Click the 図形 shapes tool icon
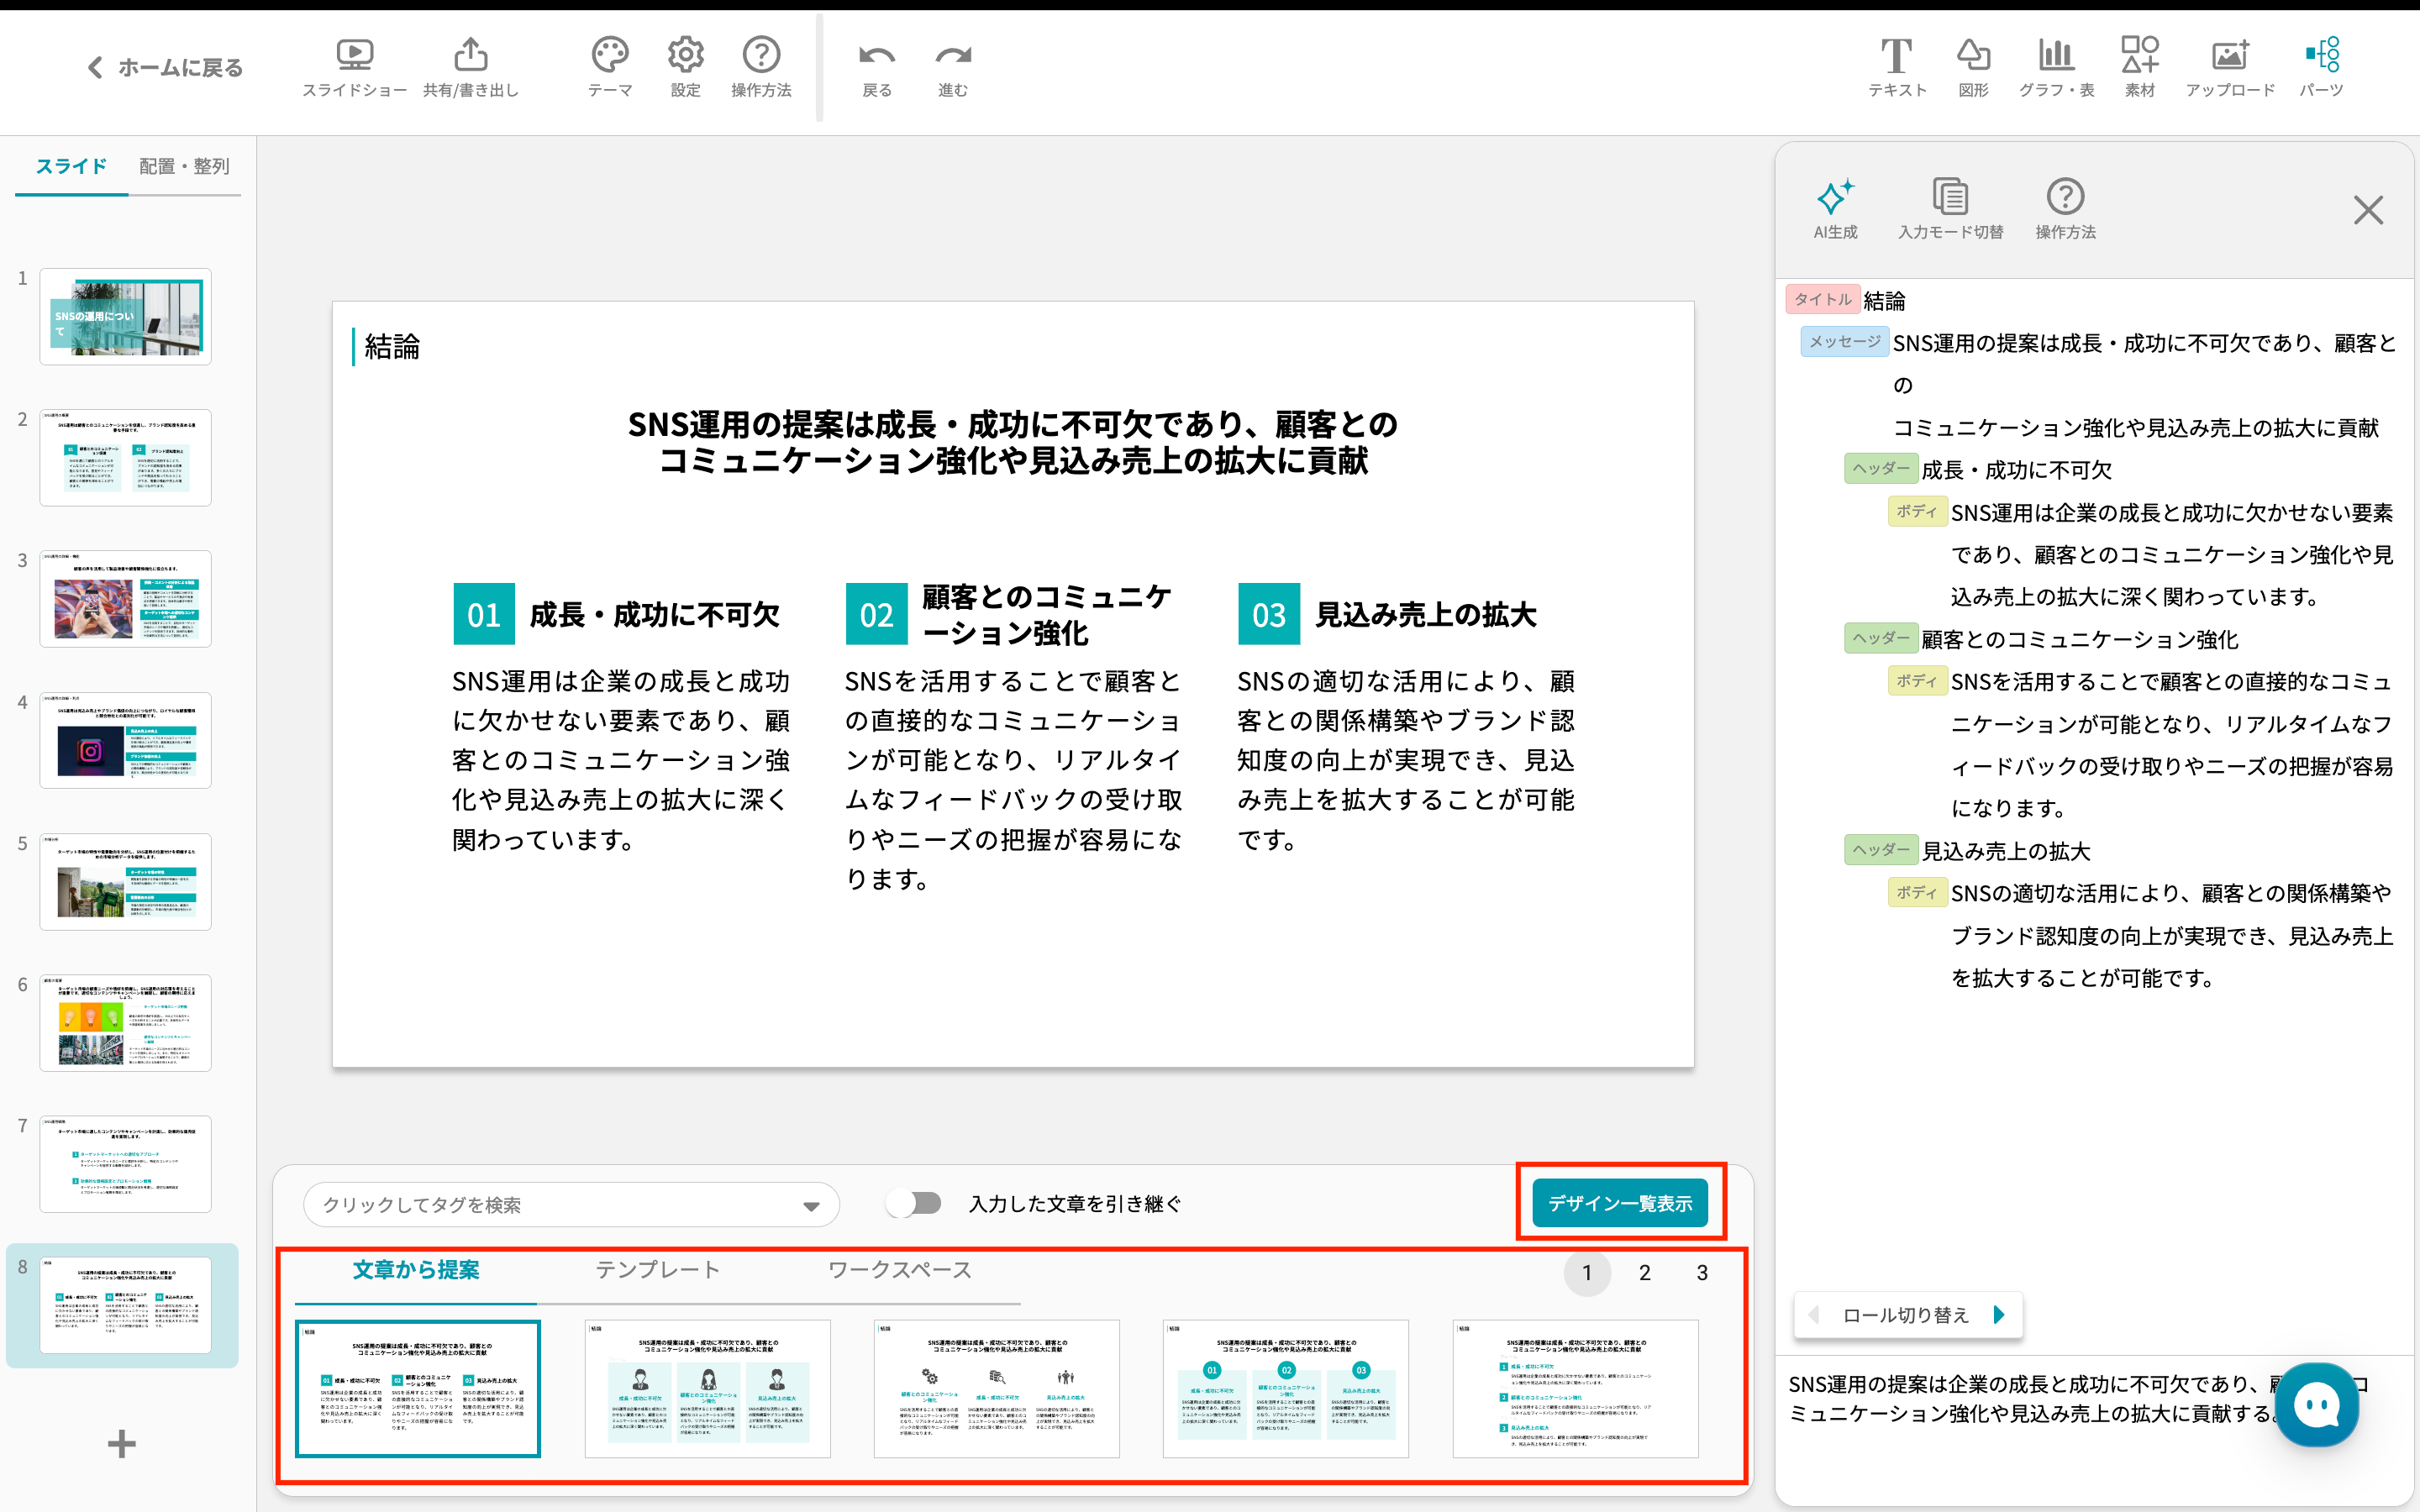This screenshot has height=1512, width=2420. point(1972,56)
